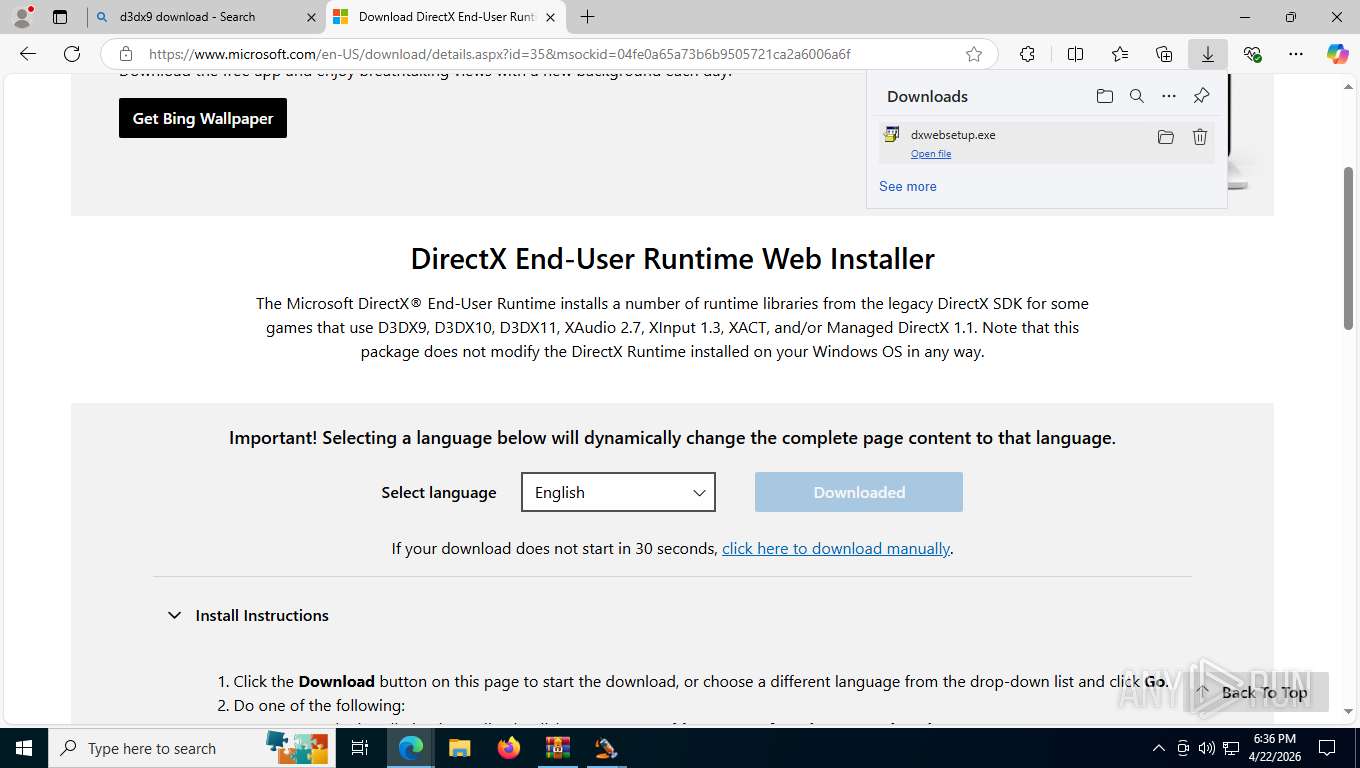Switch to d3dx9 download Search tab

click(x=206, y=17)
